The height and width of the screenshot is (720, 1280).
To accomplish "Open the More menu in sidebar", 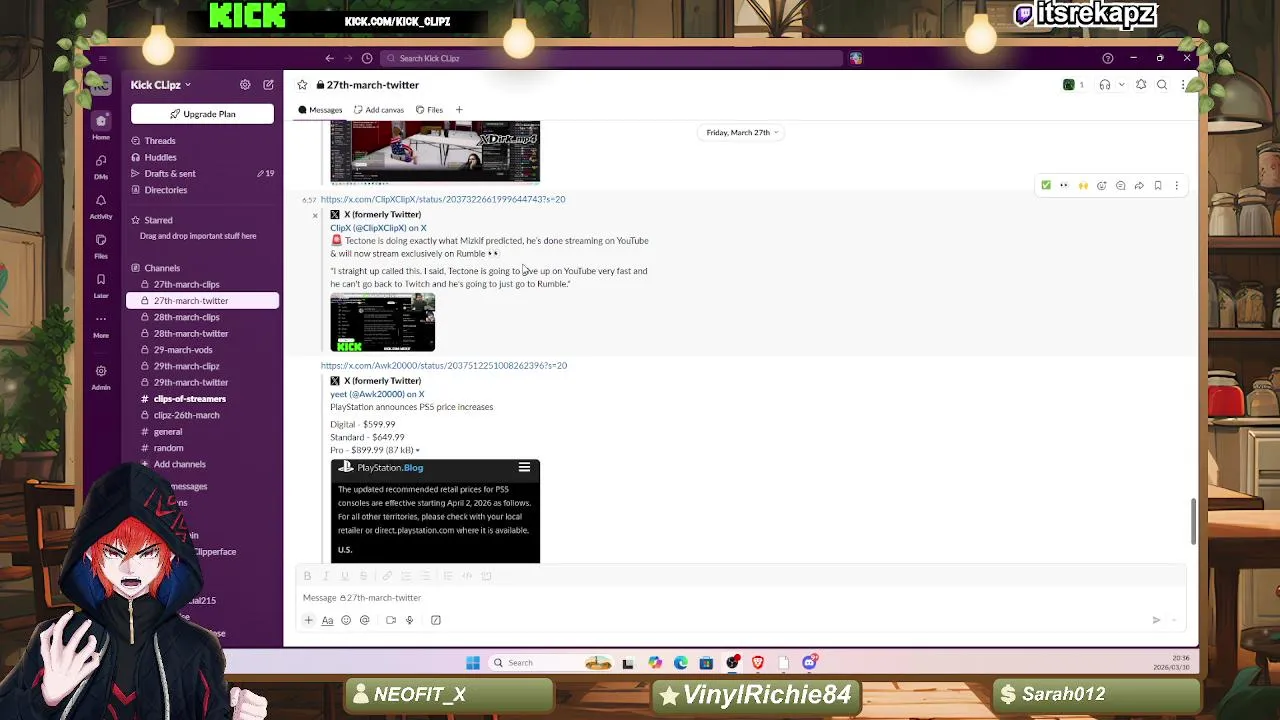I will (x=101, y=324).
